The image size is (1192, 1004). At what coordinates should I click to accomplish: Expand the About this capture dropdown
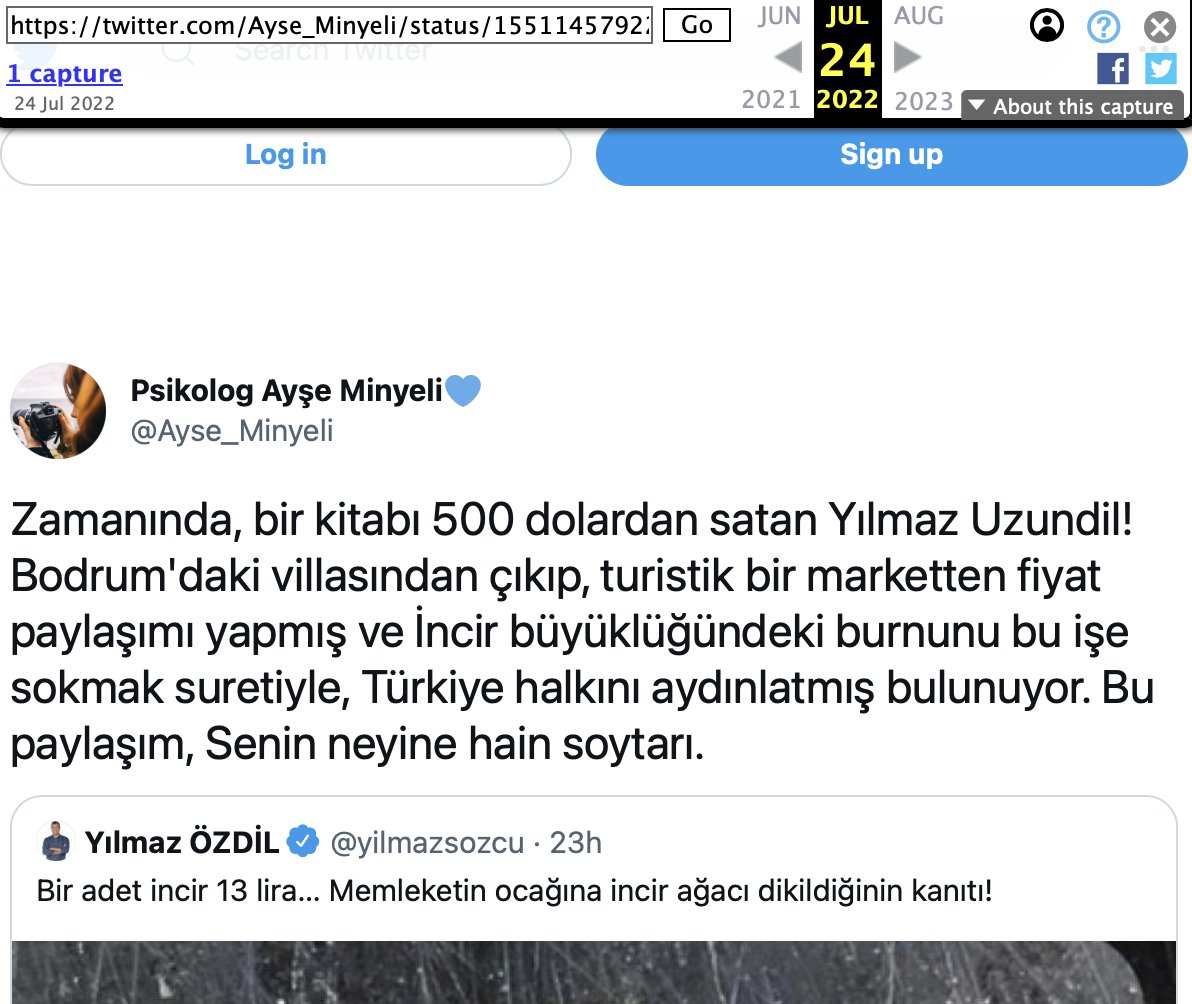1072,106
